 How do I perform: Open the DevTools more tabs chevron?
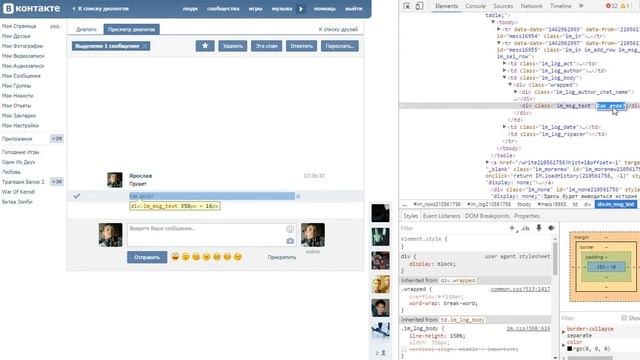click(581, 6)
